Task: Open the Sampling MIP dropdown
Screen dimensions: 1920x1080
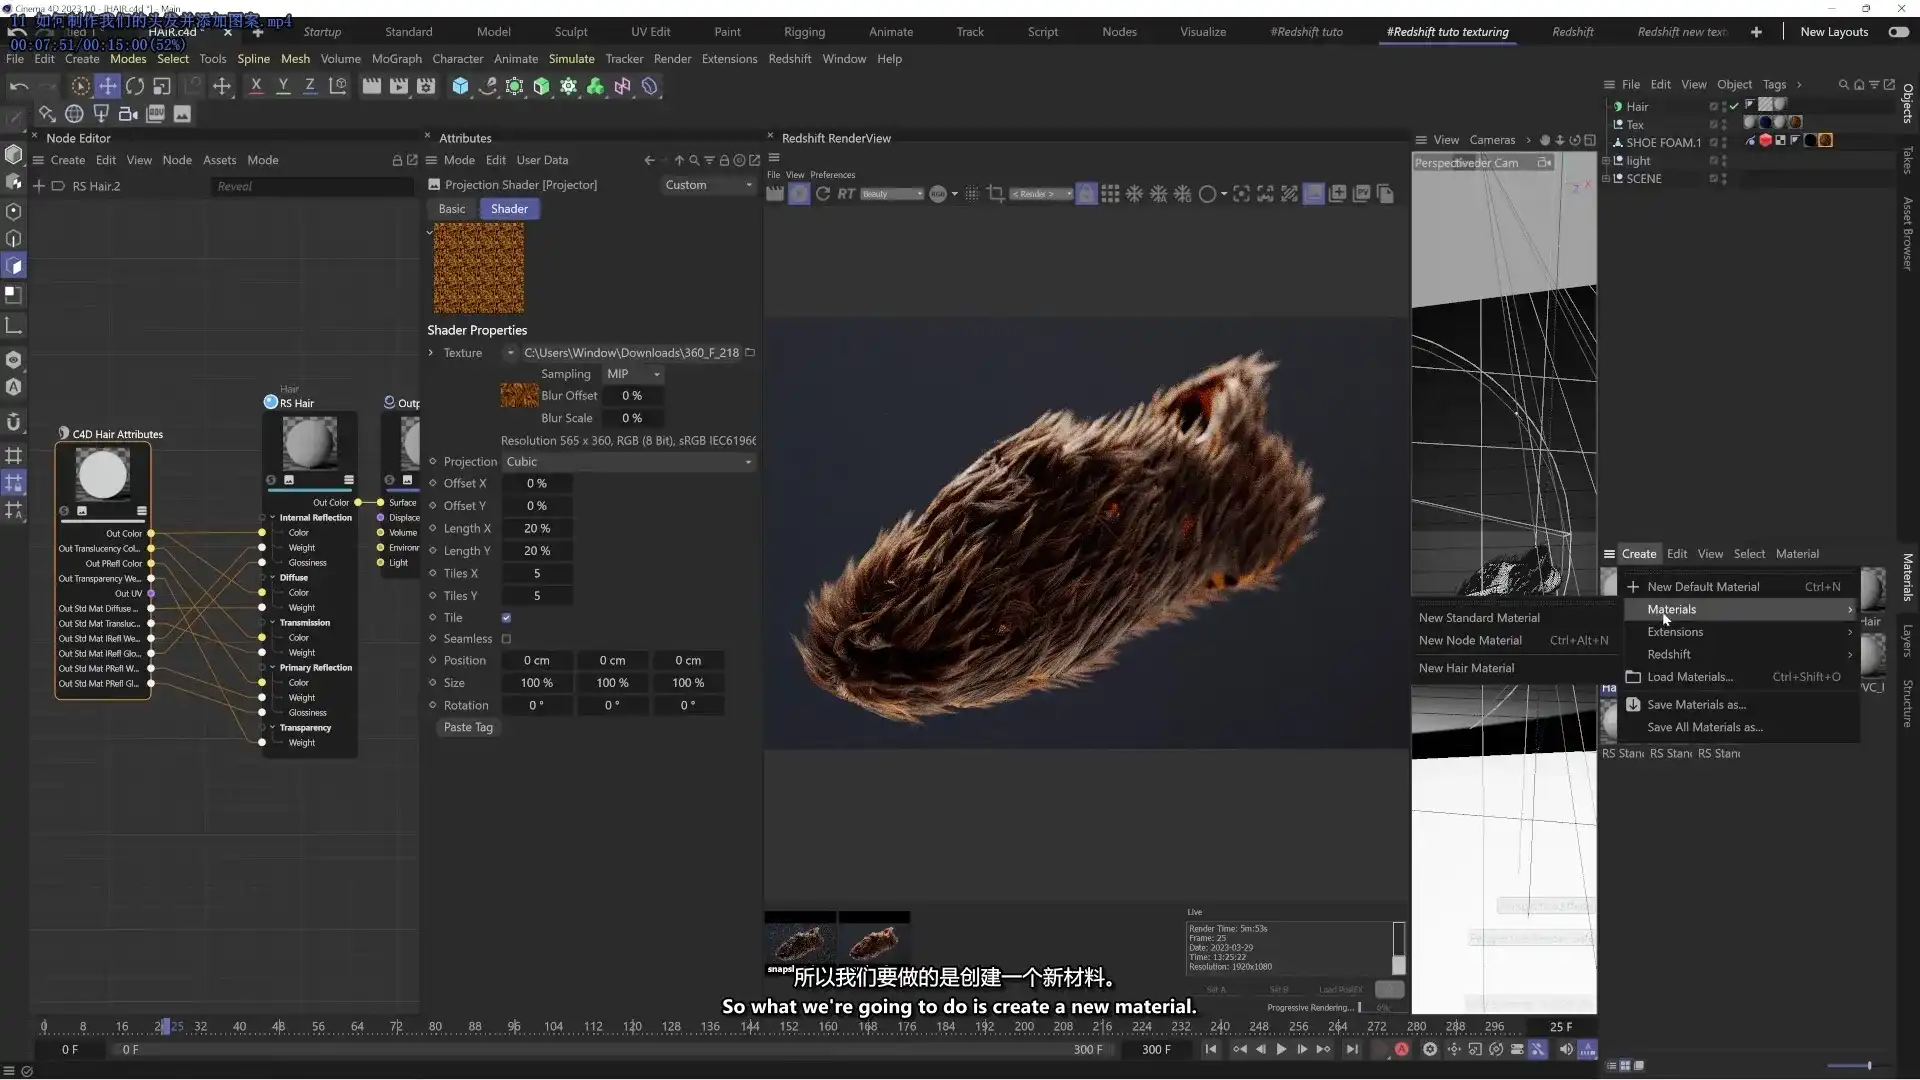Action: tap(633, 374)
